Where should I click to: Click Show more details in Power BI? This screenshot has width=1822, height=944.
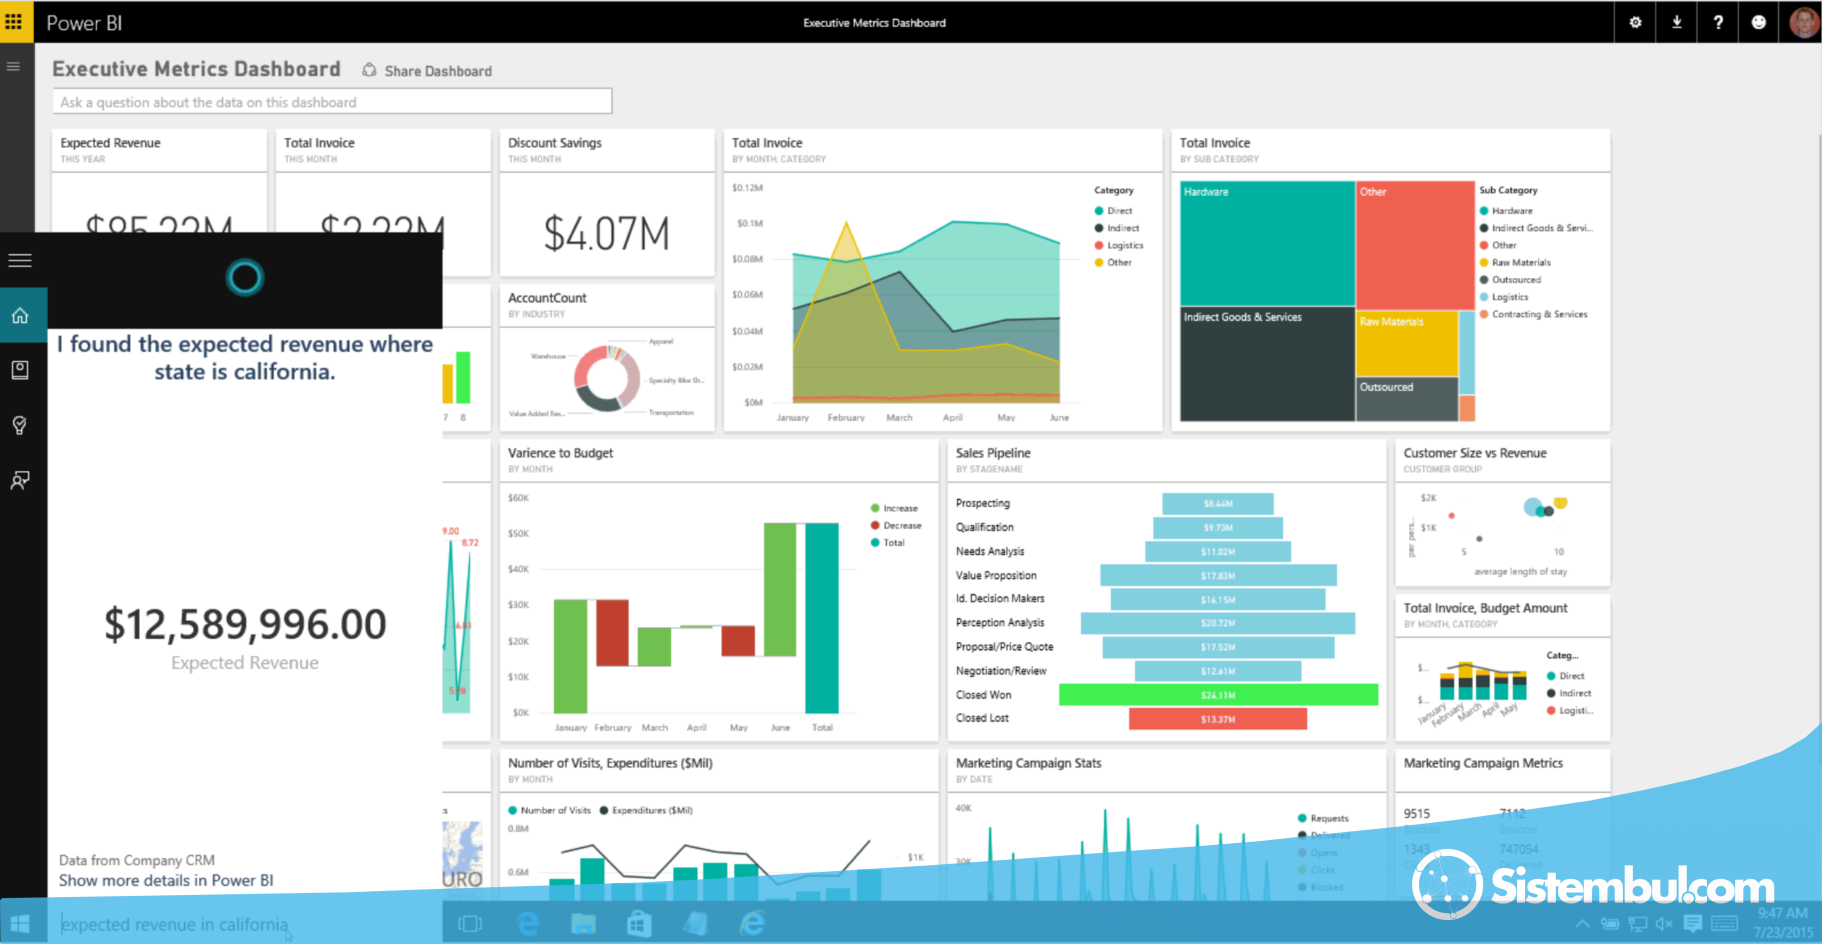(x=166, y=880)
